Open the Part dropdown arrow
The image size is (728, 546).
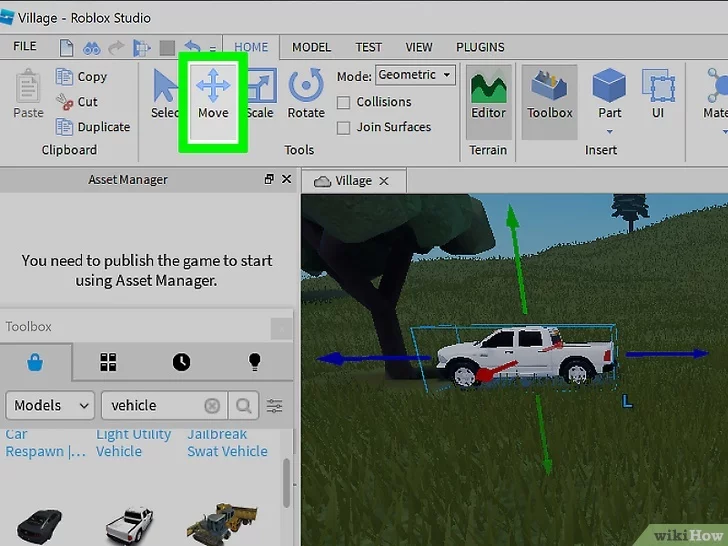pyautogui.click(x=609, y=131)
